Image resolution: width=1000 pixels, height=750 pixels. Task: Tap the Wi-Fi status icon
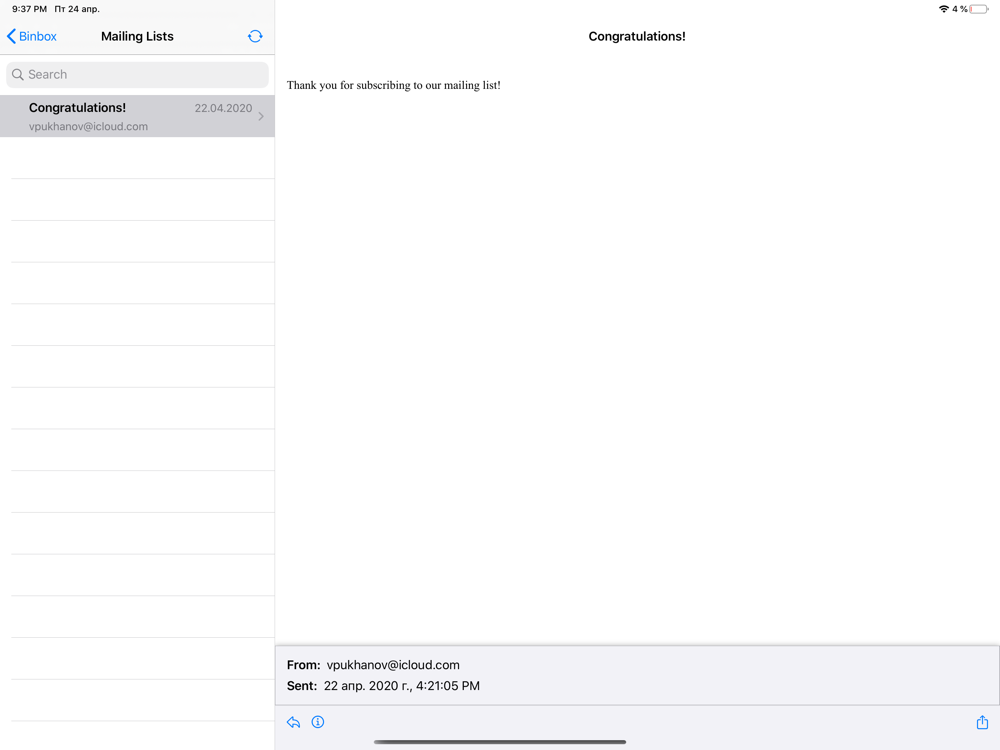point(944,9)
